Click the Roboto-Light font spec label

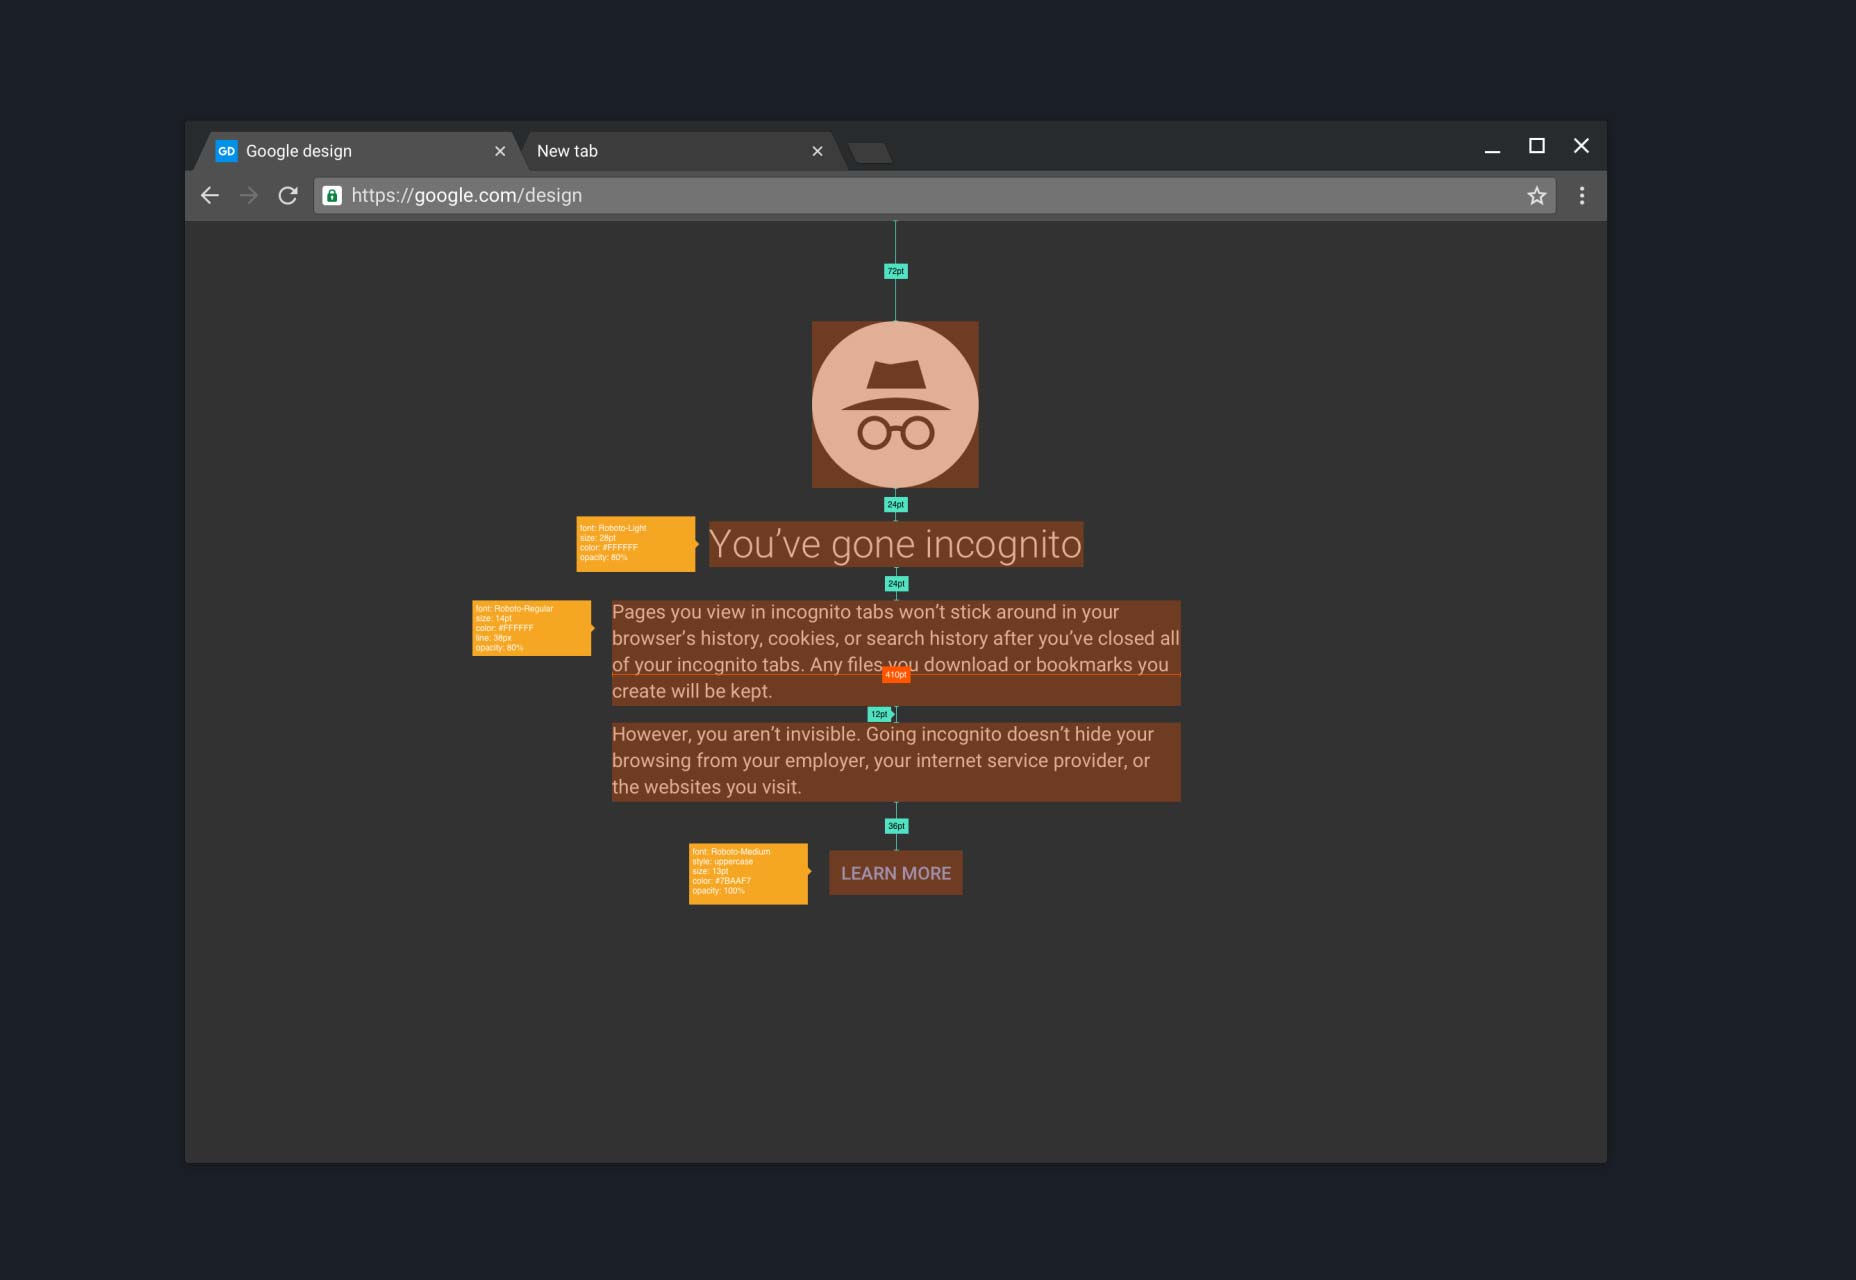pos(636,544)
